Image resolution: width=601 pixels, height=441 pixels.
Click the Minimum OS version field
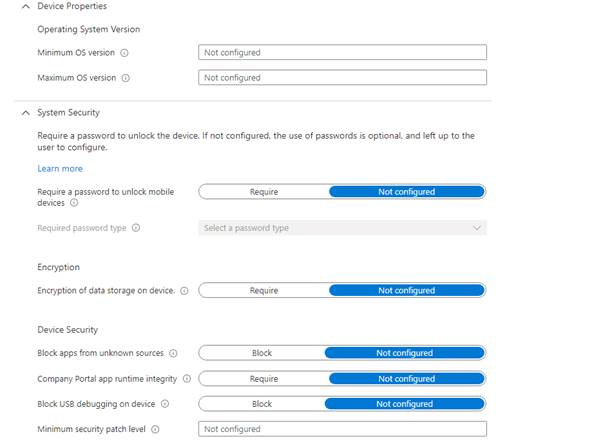[342, 52]
